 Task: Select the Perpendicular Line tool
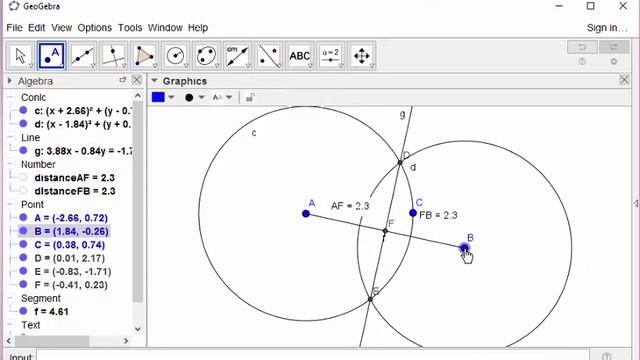pos(114,56)
